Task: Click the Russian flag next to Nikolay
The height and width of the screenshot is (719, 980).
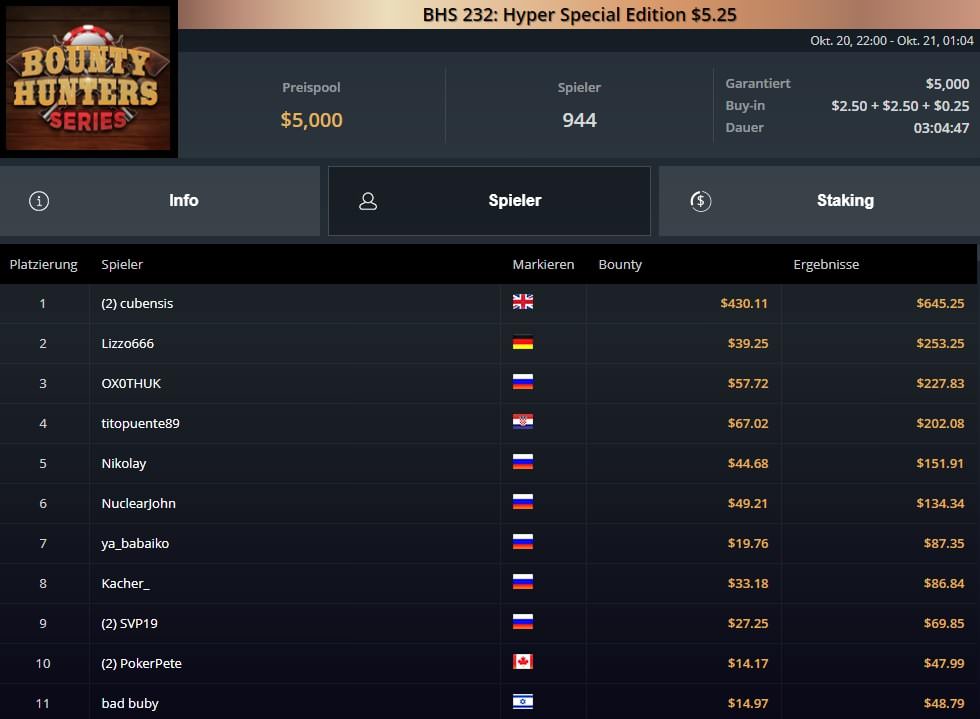Action: click(522, 462)
